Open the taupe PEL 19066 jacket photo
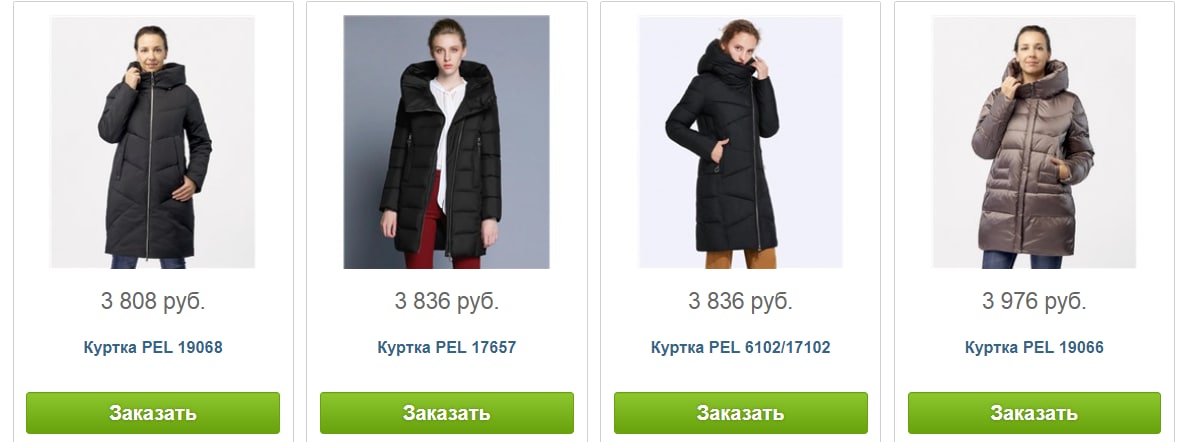The height and width of the screenshot is (442, 1185). (1034, 142)
